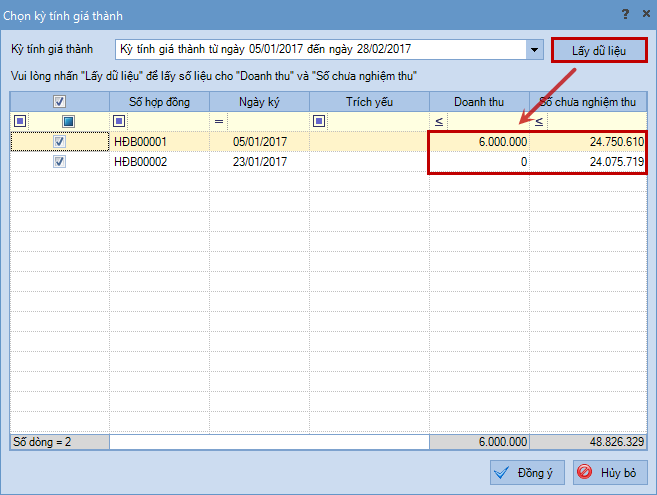Sort by Số hợp đồng column header
The width and height of the screenshot is (657, 495).
(159, 101)
